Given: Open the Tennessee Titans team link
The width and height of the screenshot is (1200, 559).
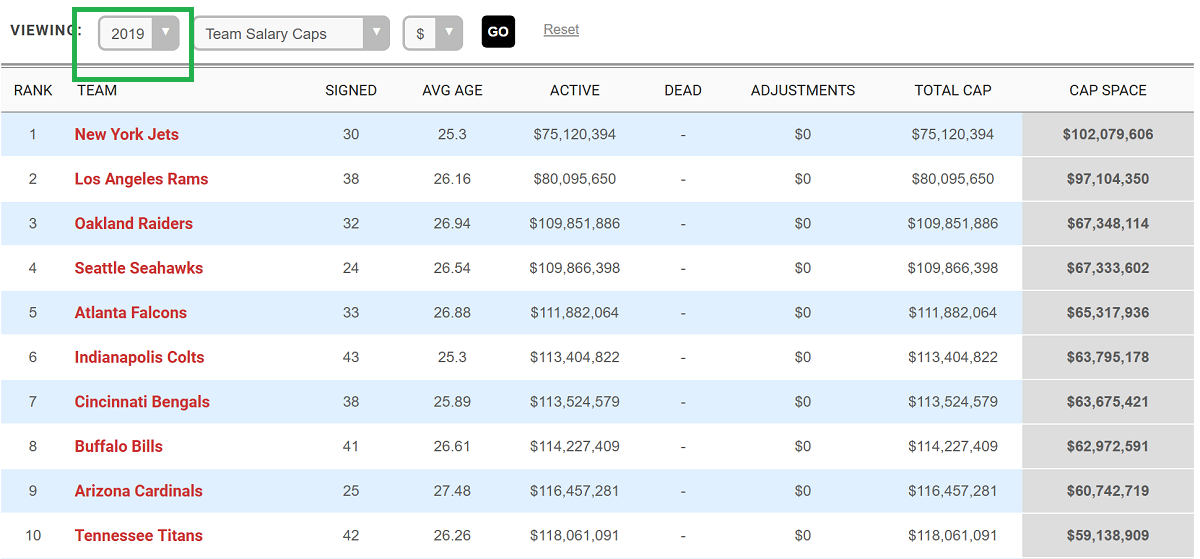Looking at the screenshot, I should coord(139,535).
